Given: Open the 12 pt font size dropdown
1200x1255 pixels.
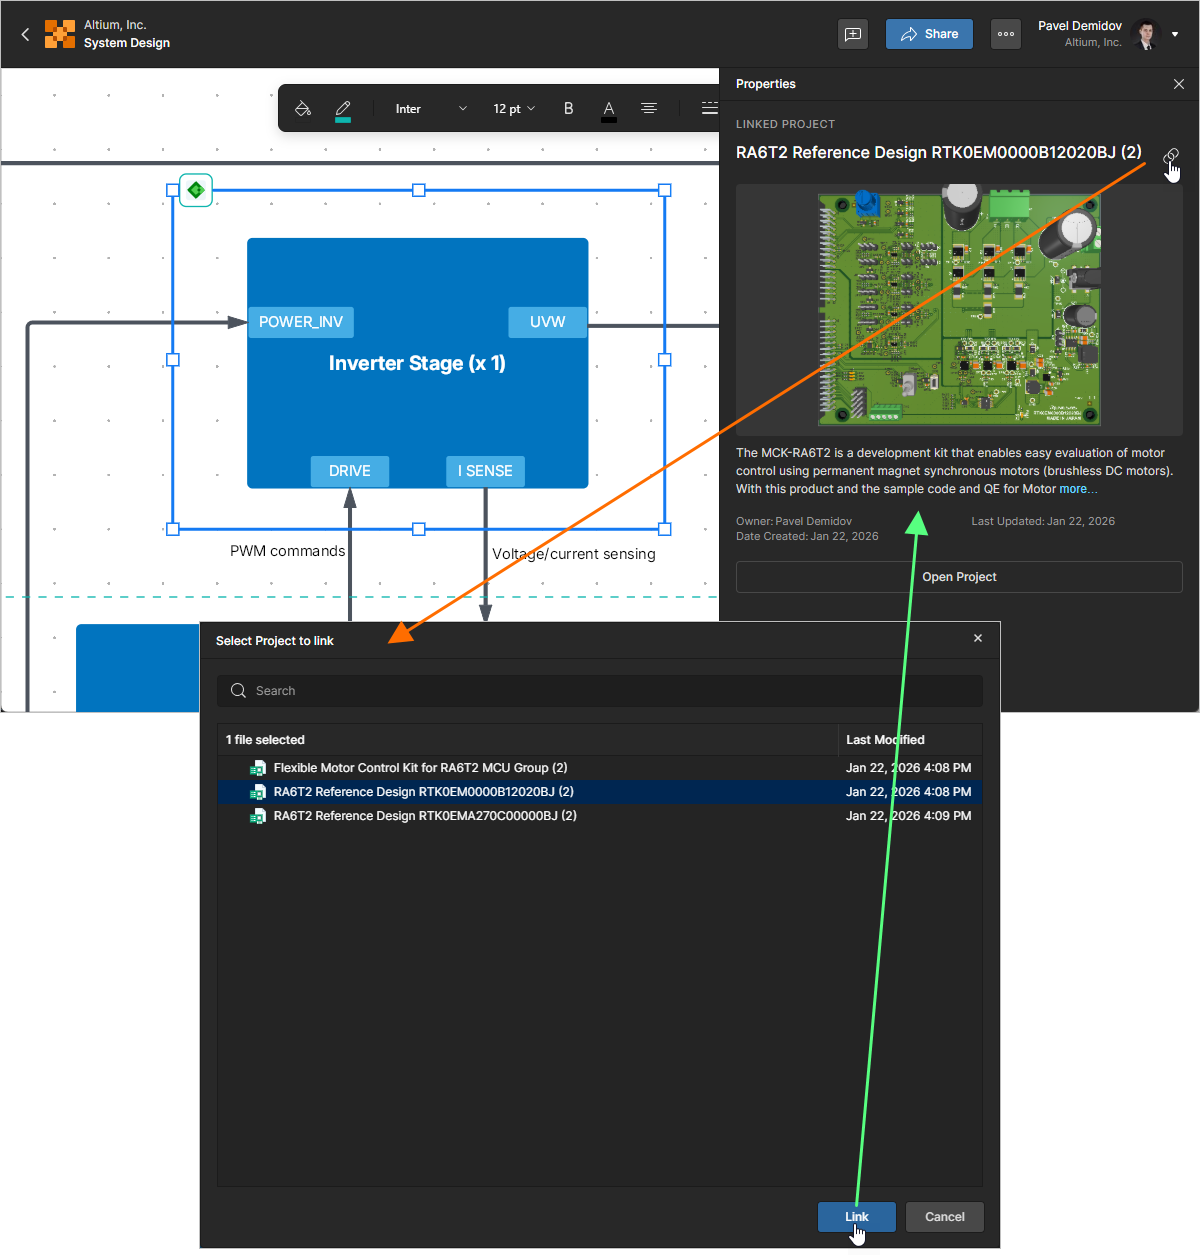Looking at the screenshot, I should coord(514,108).
